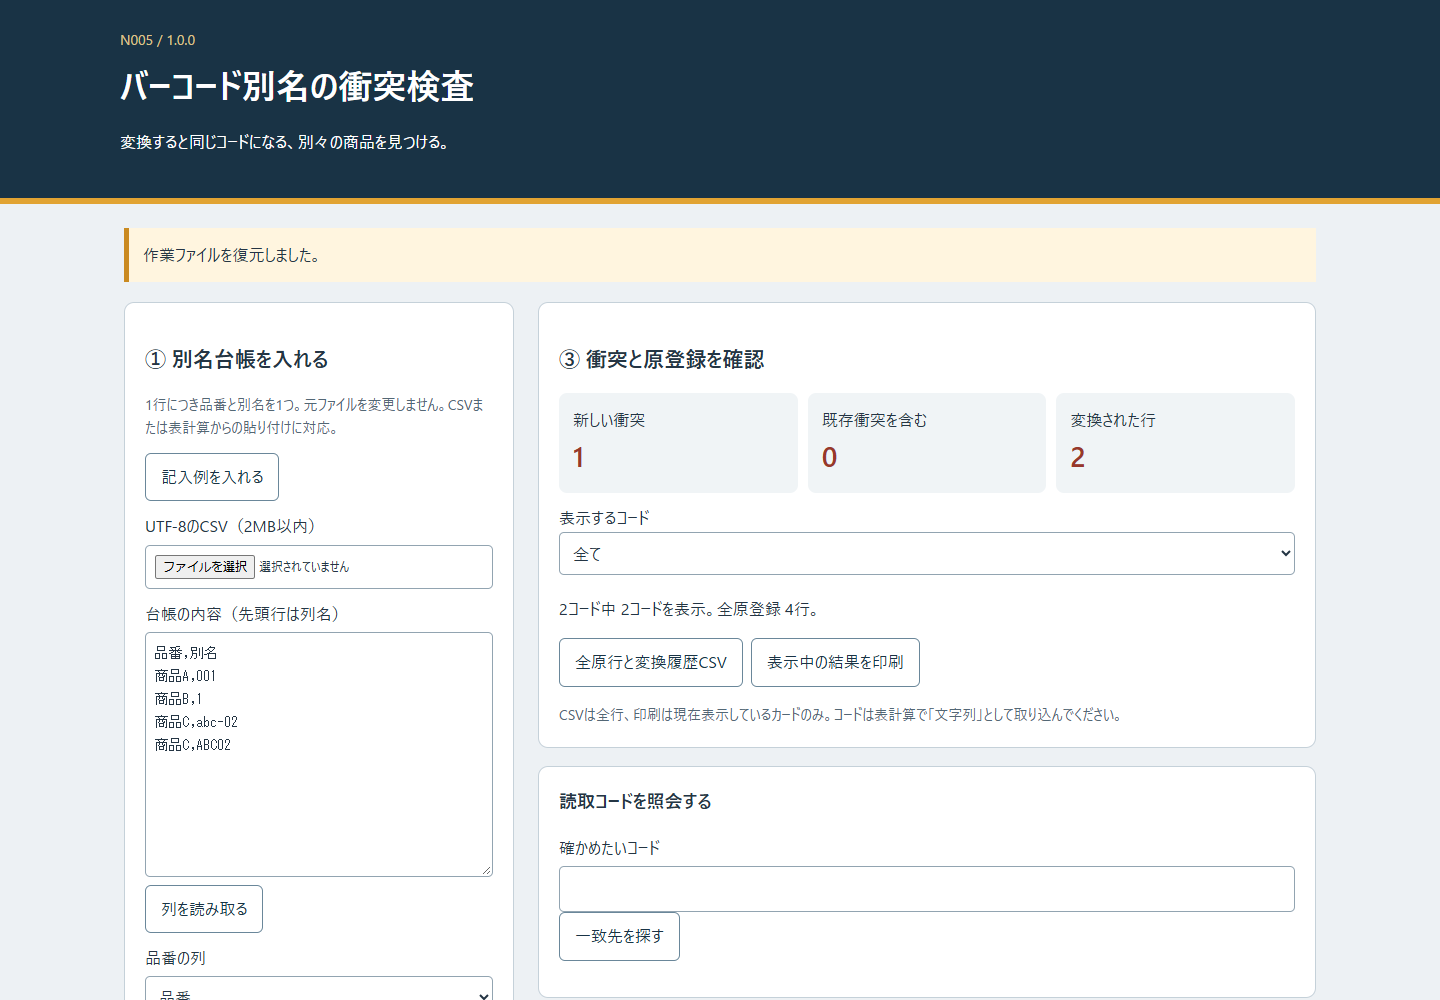Click the ① 別名台帳を入れる heading

tap(237, 359)
